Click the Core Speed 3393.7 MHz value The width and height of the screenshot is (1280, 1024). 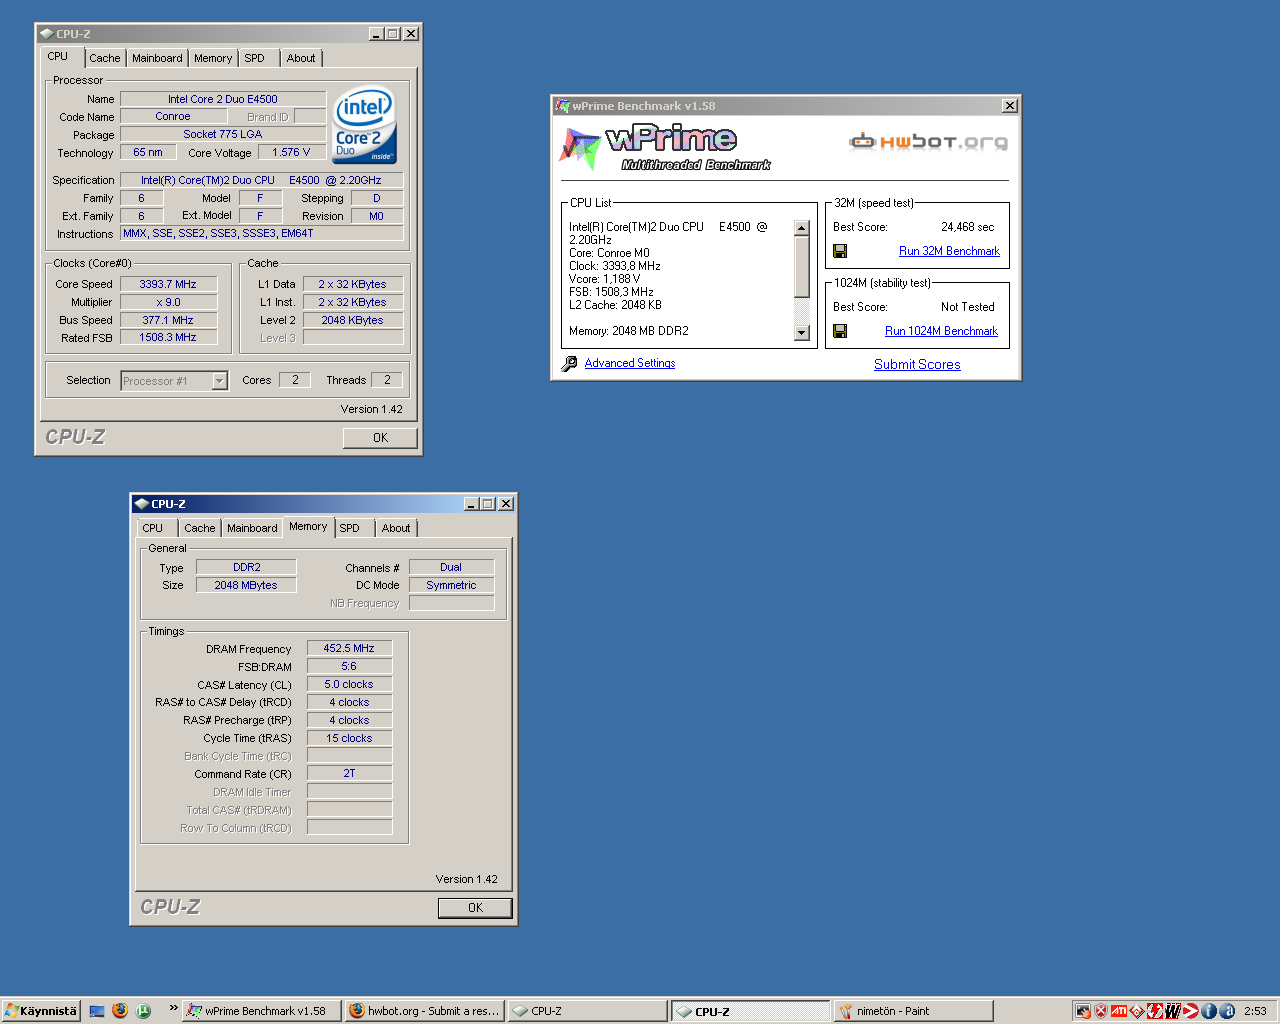point(168,284)
